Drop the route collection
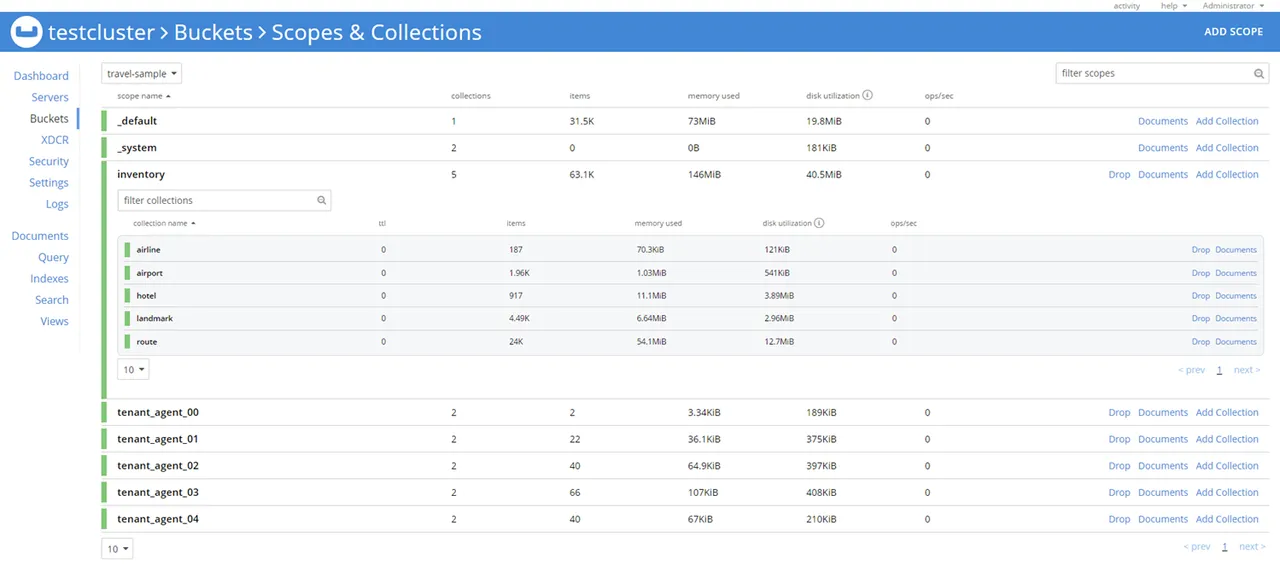The image size is (1280, 565). [x=1200, y=342]
